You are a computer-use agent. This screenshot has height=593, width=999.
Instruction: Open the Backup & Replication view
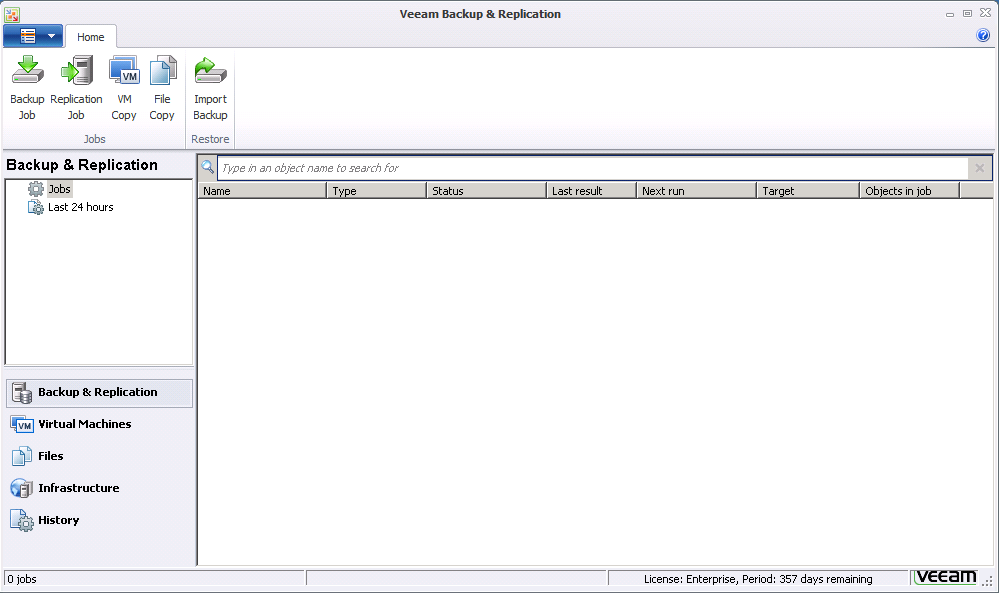[99, 392]
